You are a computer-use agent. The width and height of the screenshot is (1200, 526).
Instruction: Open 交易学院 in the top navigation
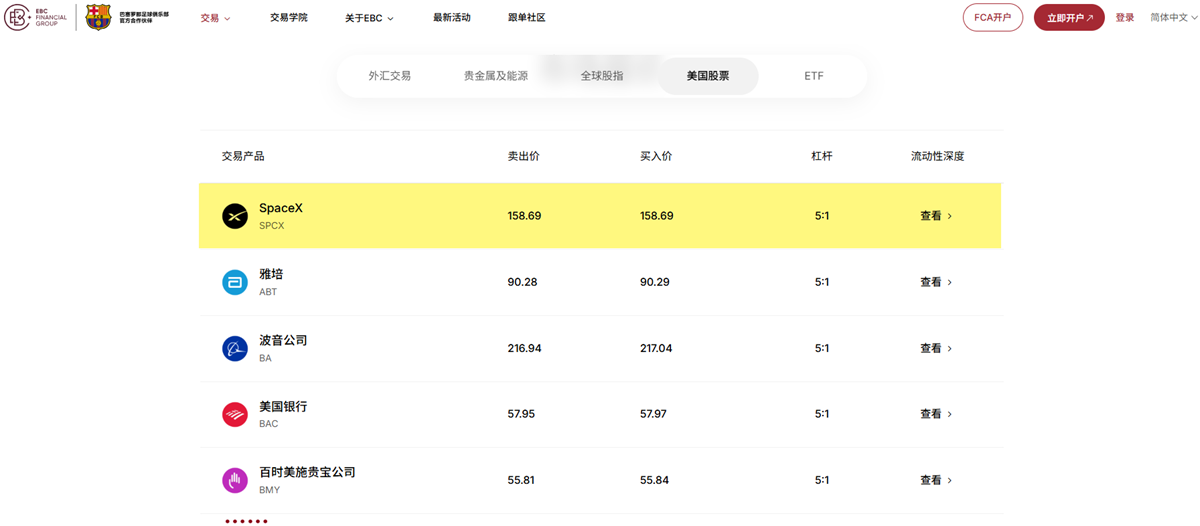pyautogui.click(x=289, y=18)
